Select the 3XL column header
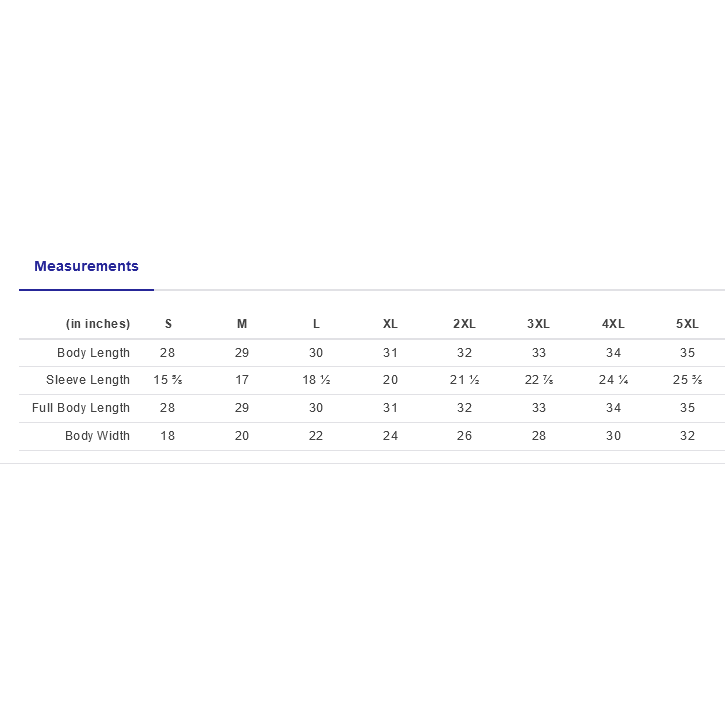The height and width of the screenshot is (725, 725). [539, 324]
